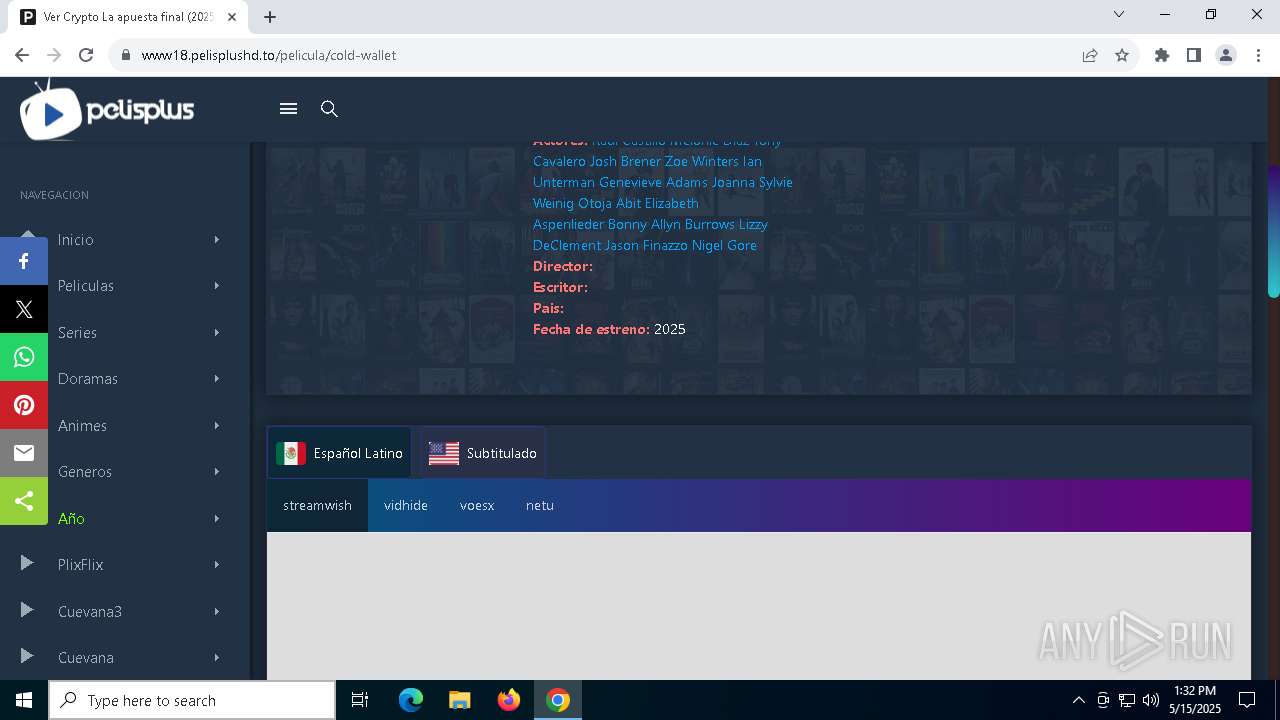
Task: Open Windows Start menu
Action: click(x=24, y=700)
